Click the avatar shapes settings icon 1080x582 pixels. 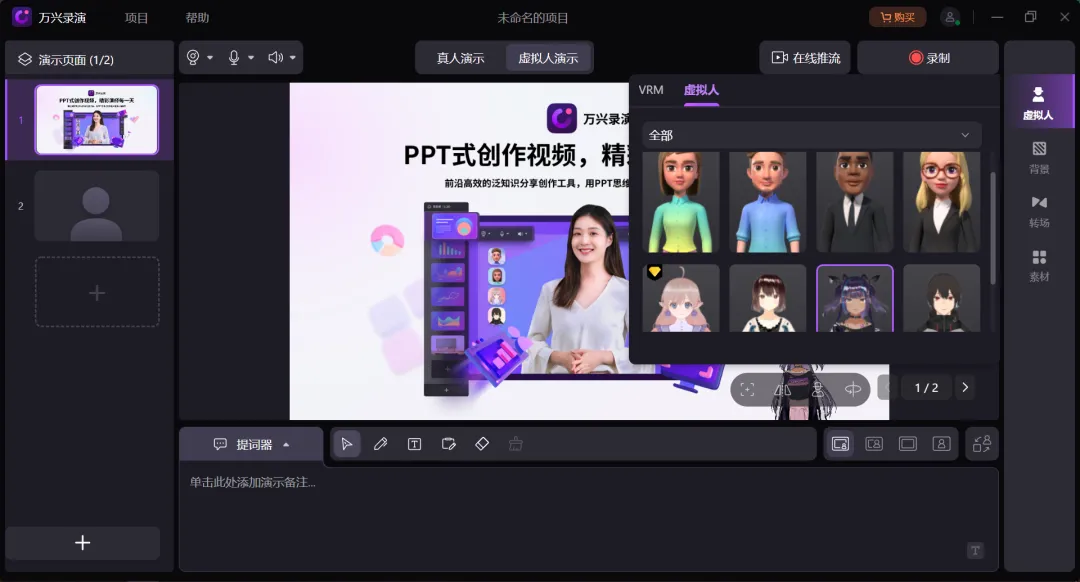click(x=982, y=444)
